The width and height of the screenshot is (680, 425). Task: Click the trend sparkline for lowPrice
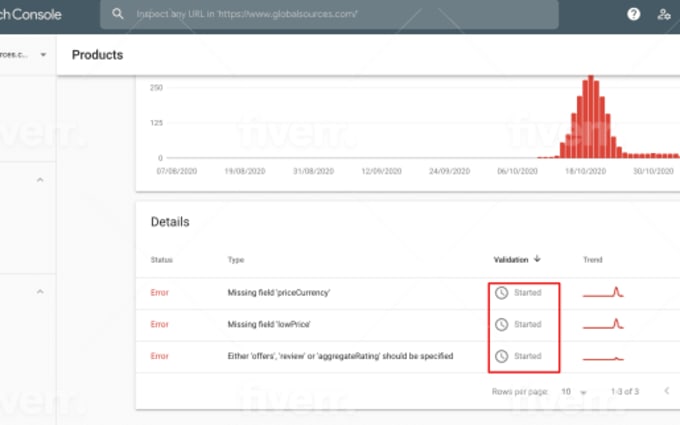[x=603, y=324]
